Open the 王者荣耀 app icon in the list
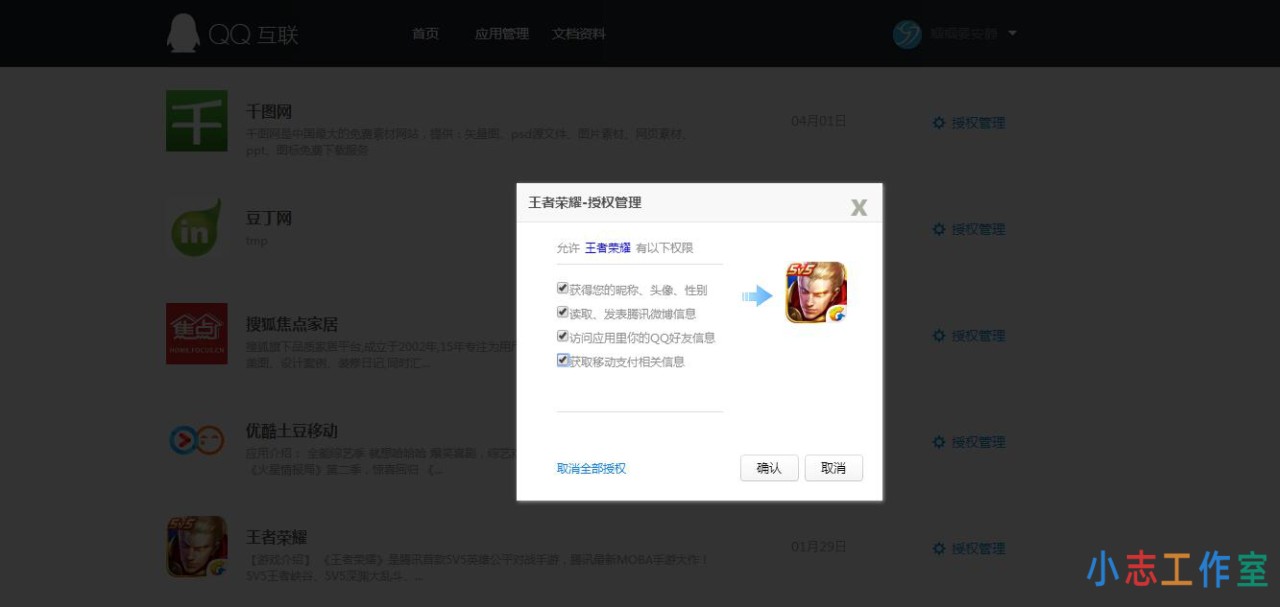 [196, 546]
